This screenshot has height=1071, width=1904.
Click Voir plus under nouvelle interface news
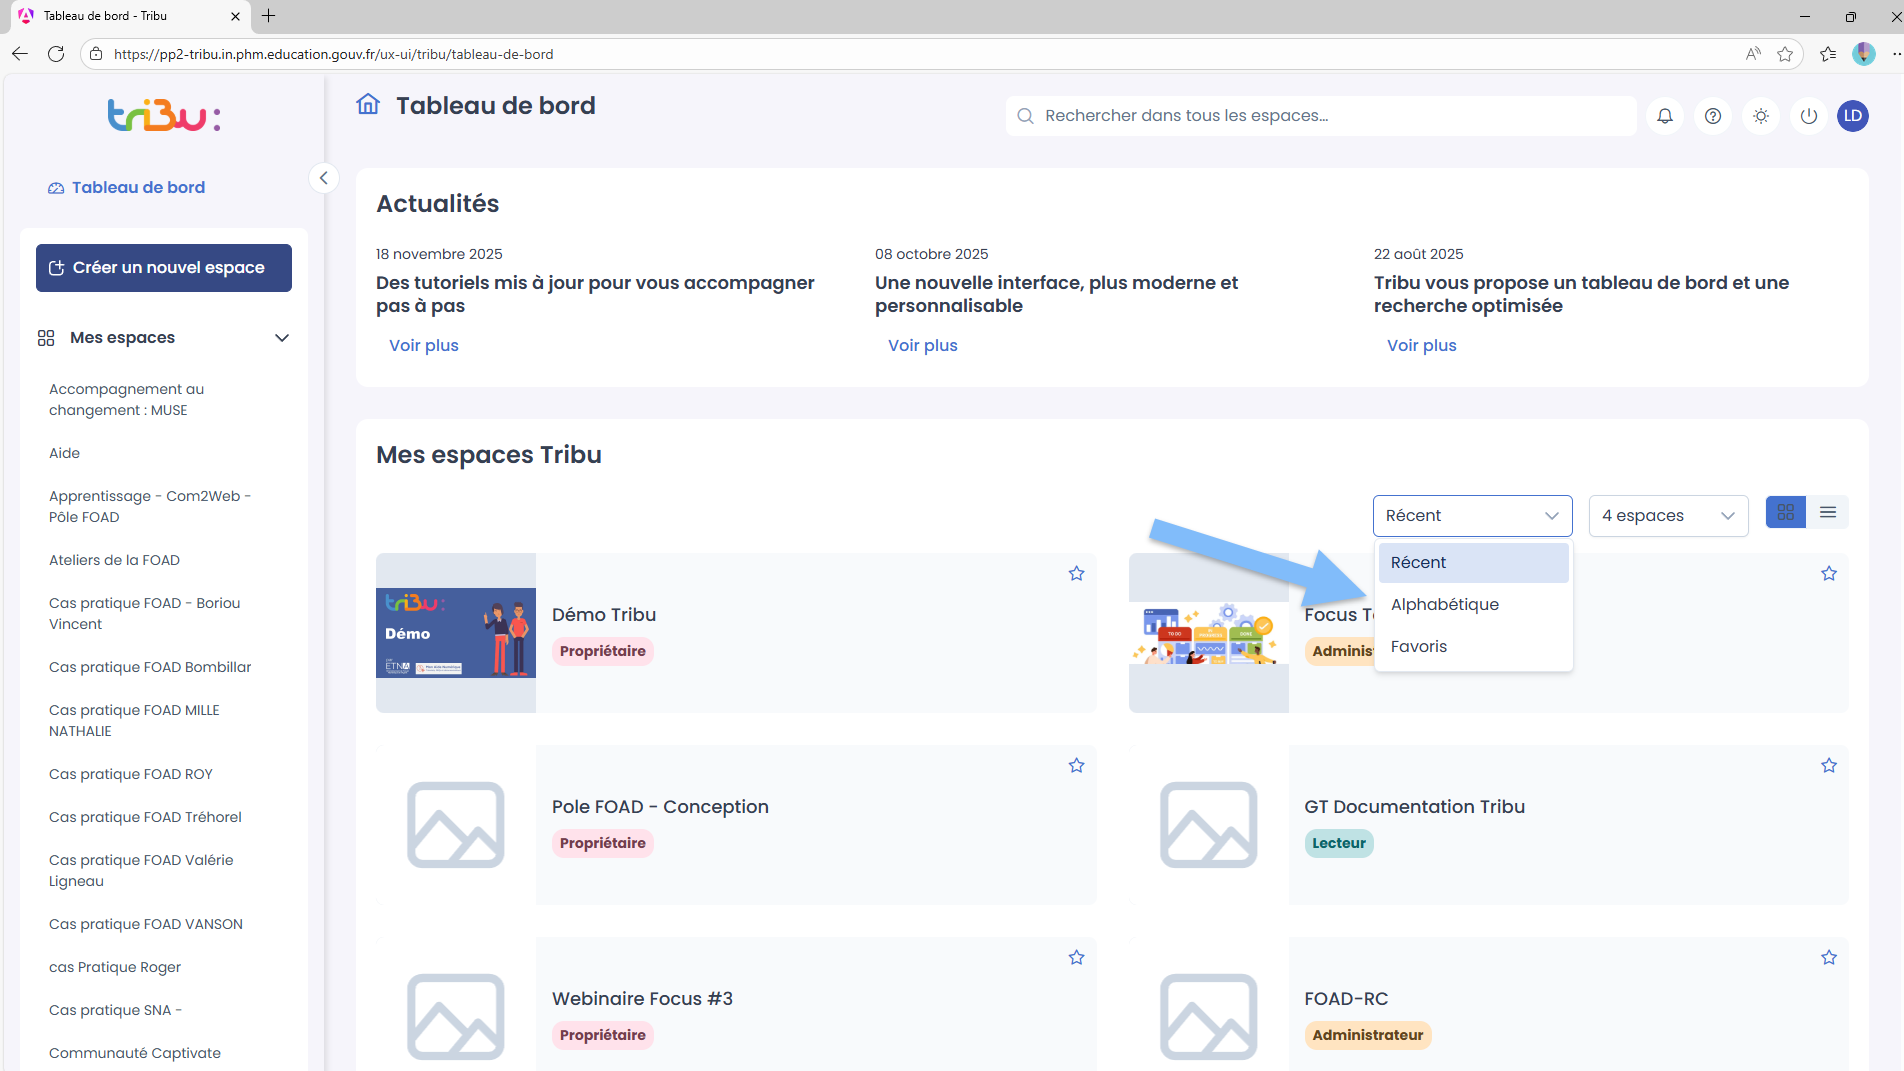click(923, 346)
